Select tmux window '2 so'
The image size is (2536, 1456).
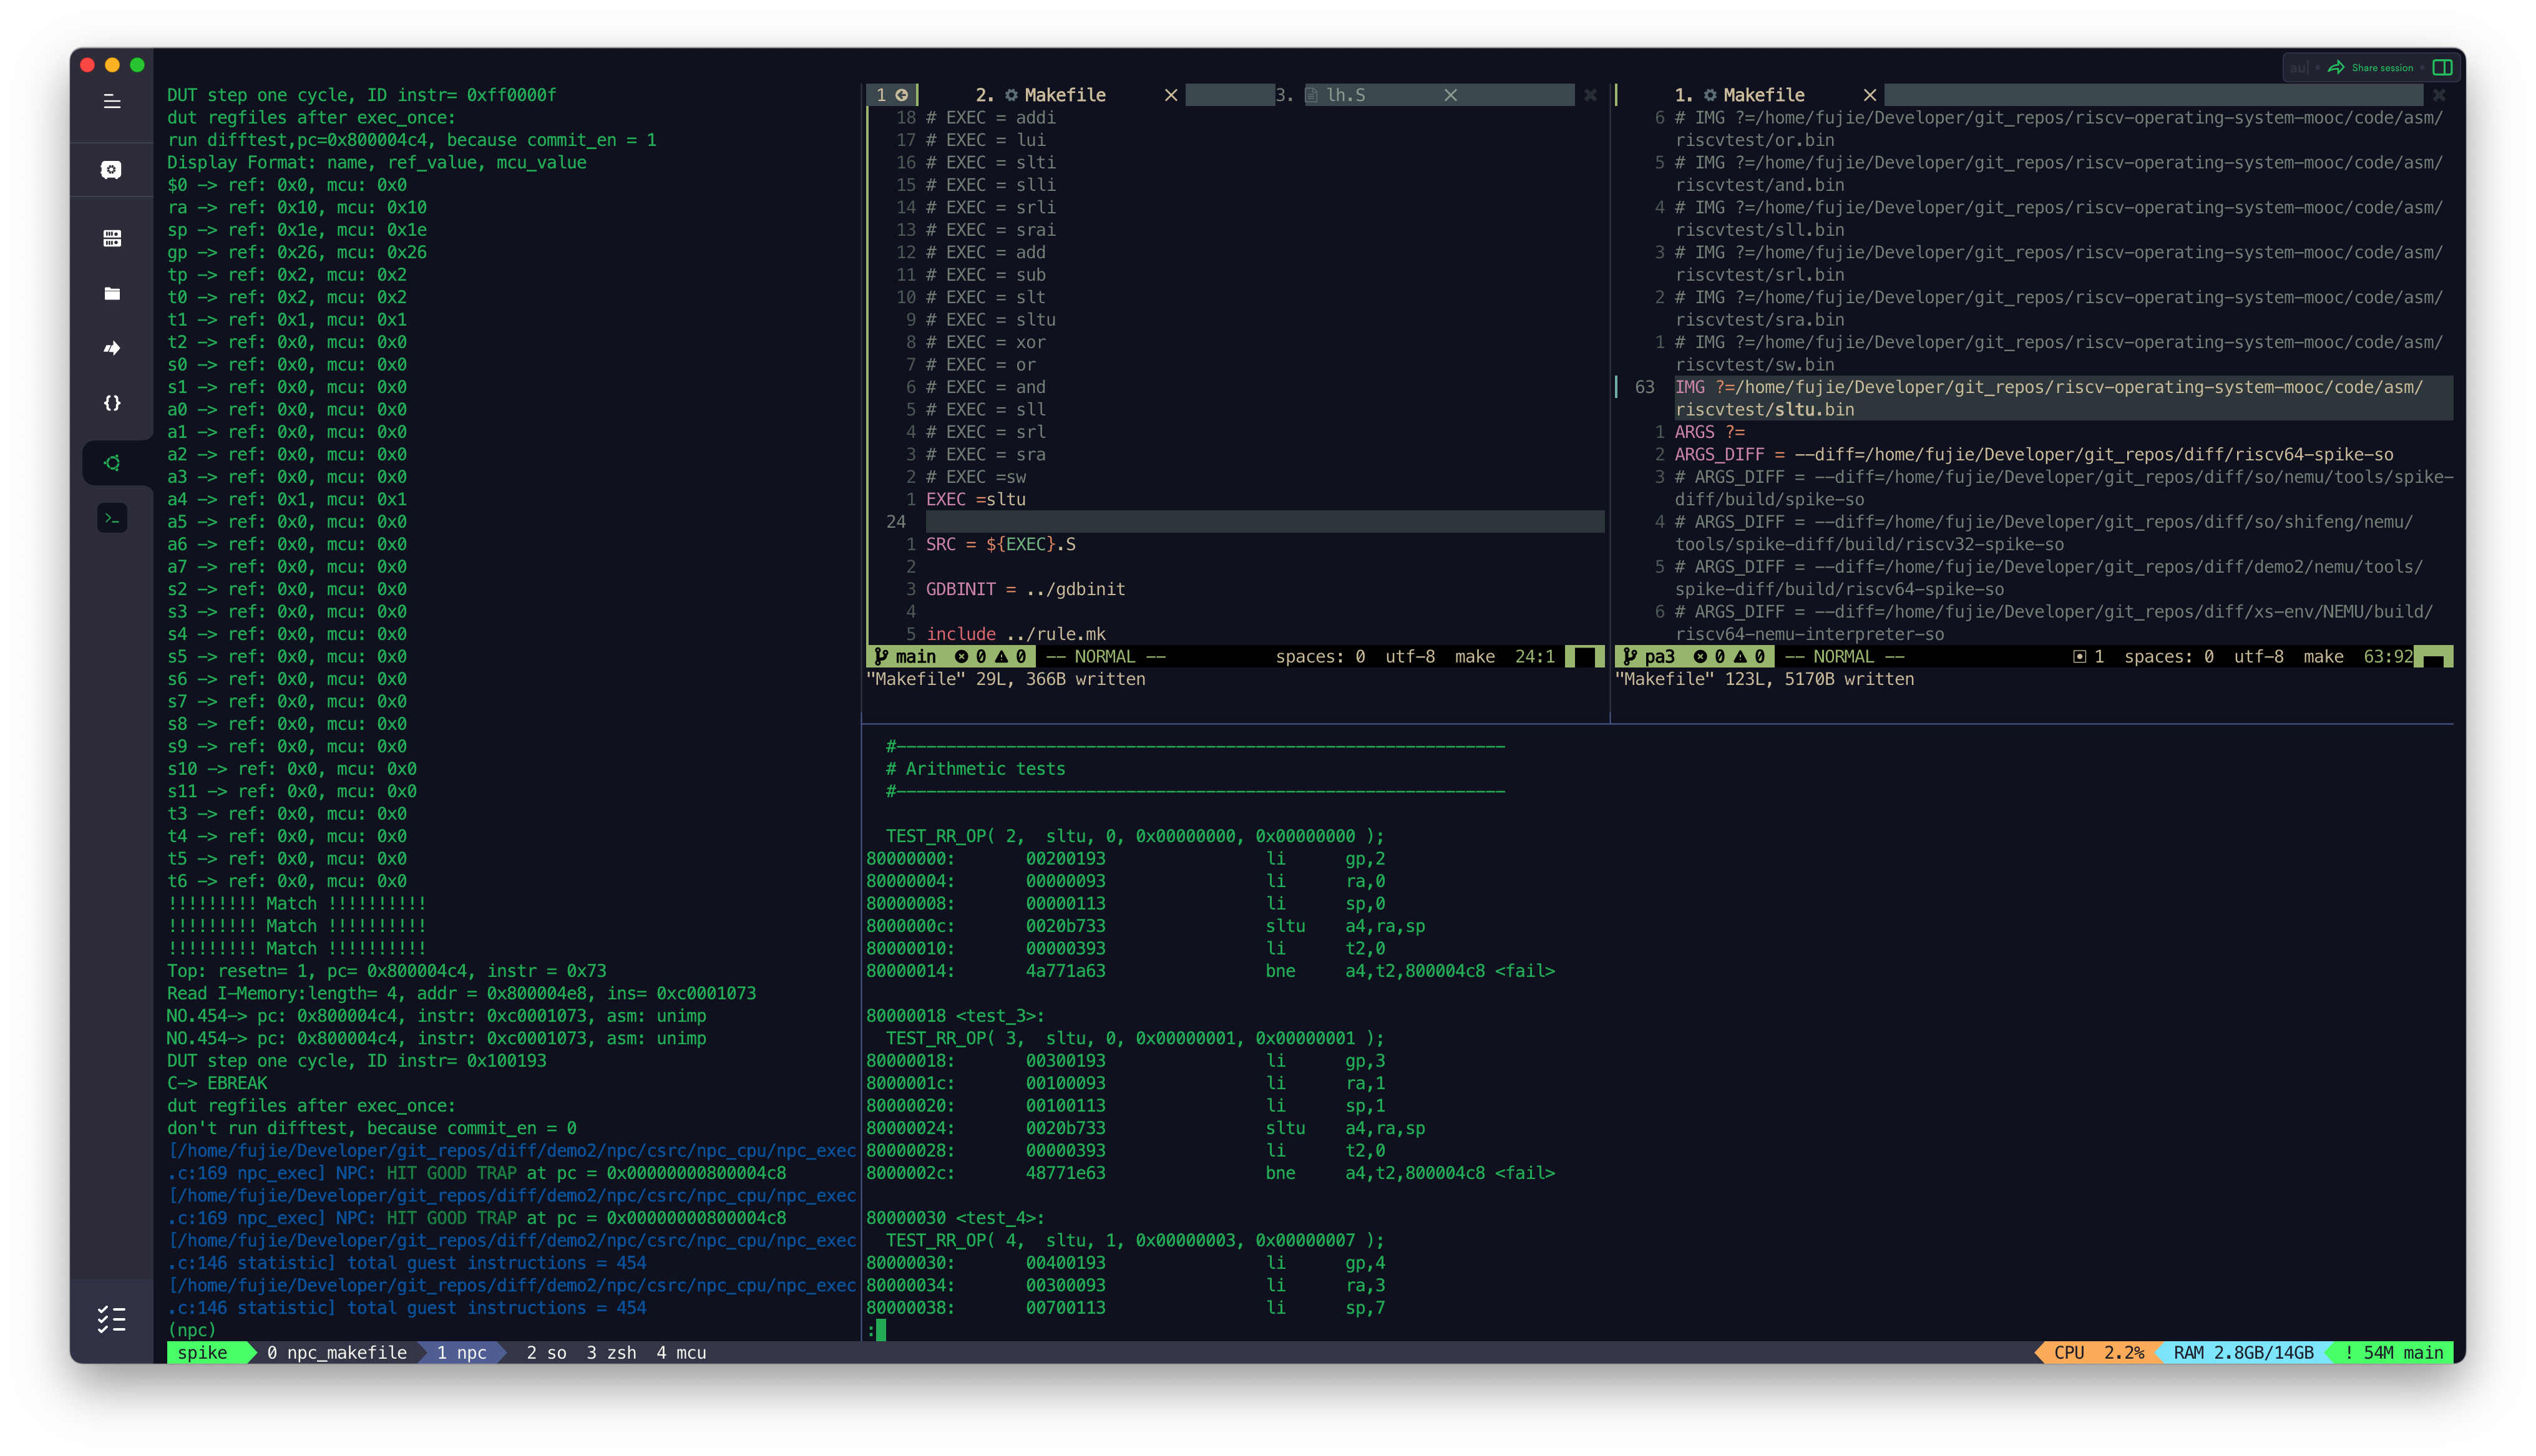pyautogui.click(x=546, y=1353)
